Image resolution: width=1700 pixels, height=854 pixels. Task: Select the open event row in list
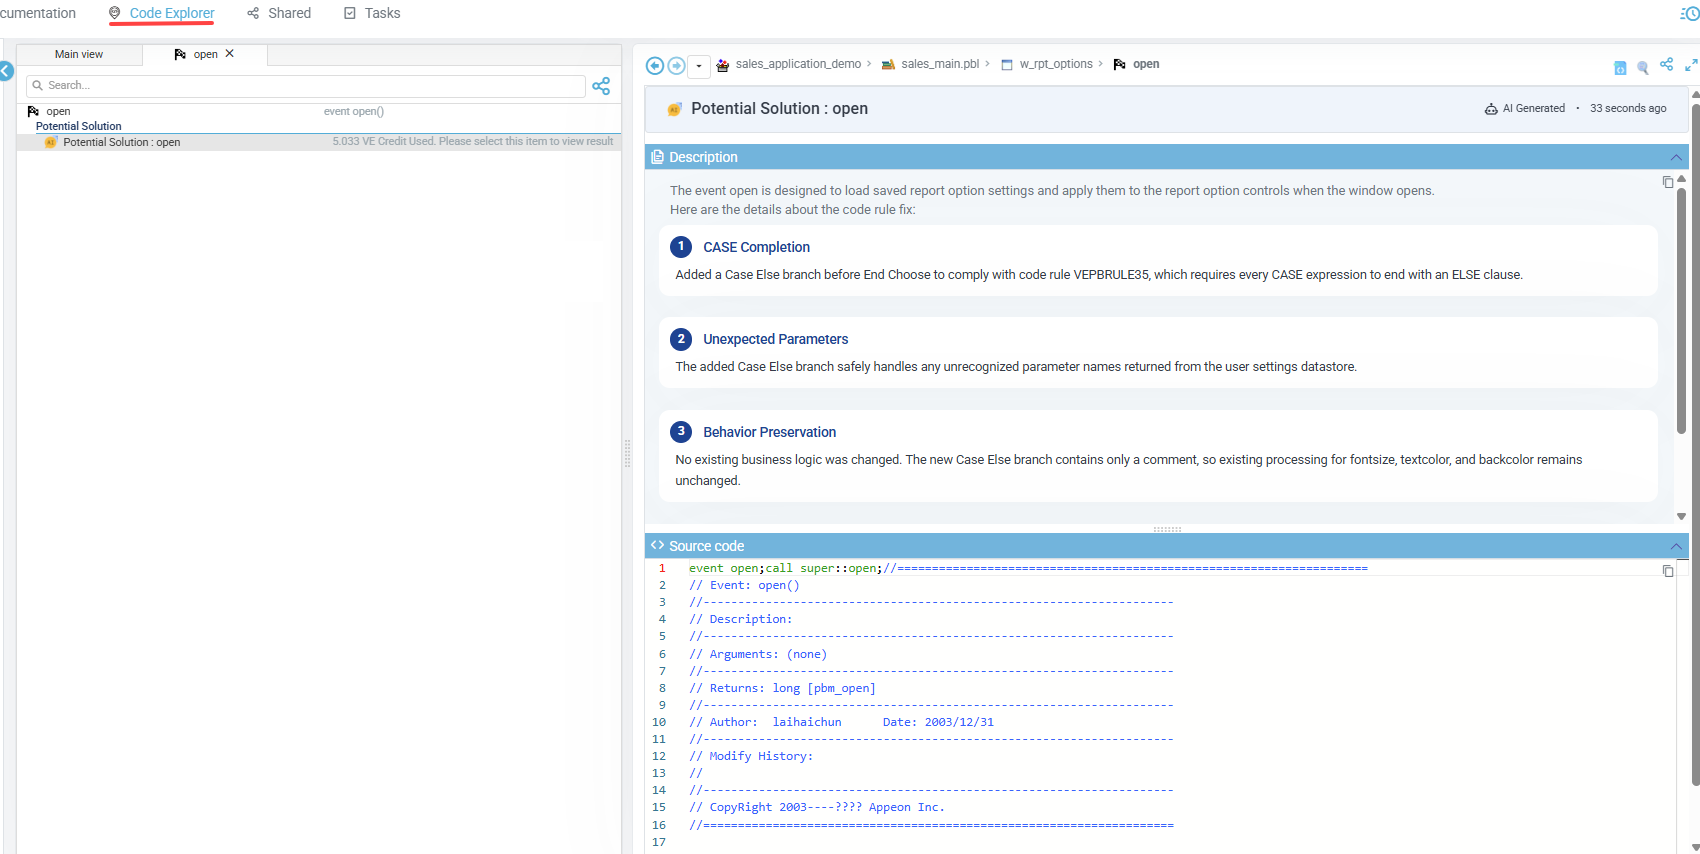(319, 111)
